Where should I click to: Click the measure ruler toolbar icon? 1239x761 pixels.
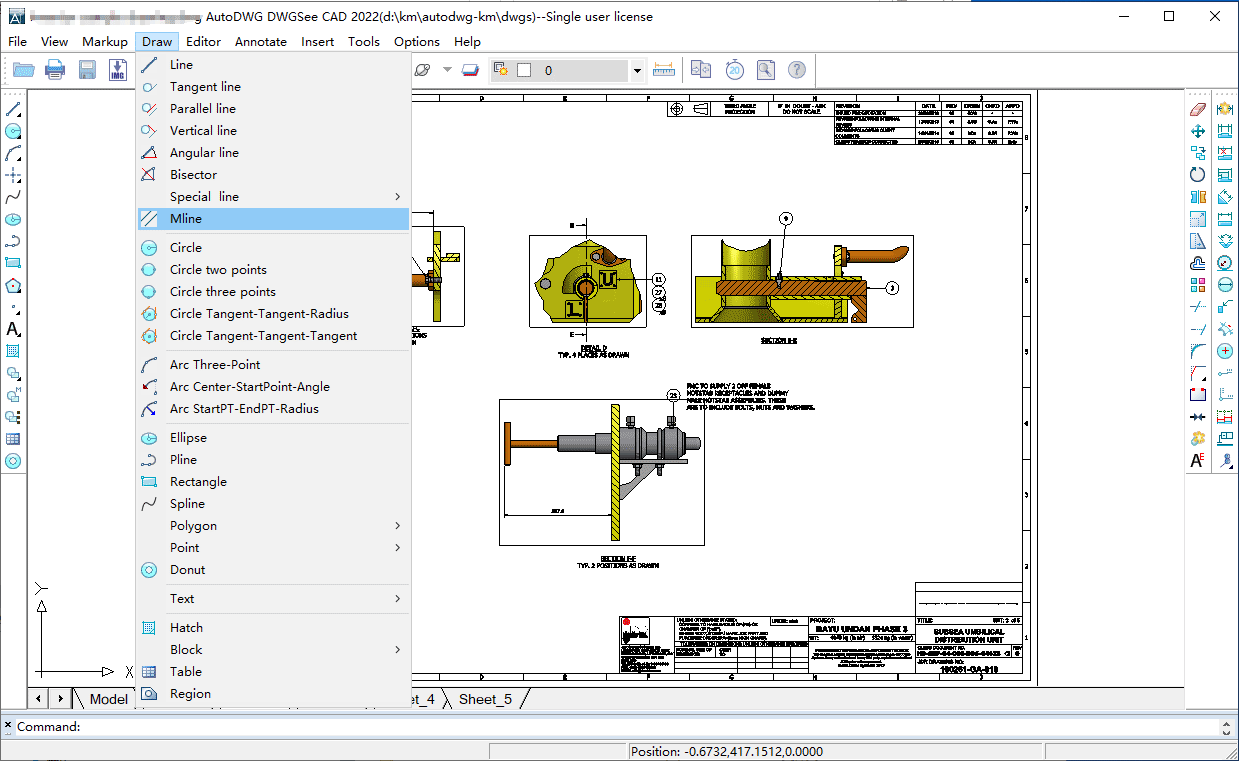click(x=663, y=70)
